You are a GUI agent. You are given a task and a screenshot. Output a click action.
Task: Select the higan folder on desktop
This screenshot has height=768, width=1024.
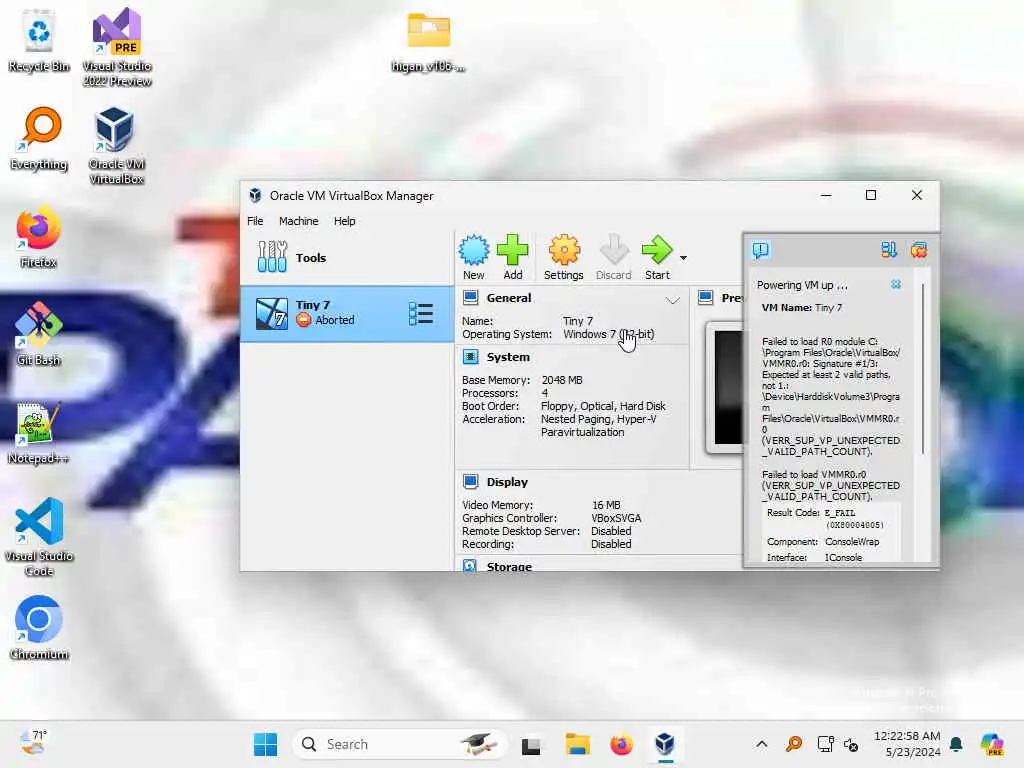point(428,42)
